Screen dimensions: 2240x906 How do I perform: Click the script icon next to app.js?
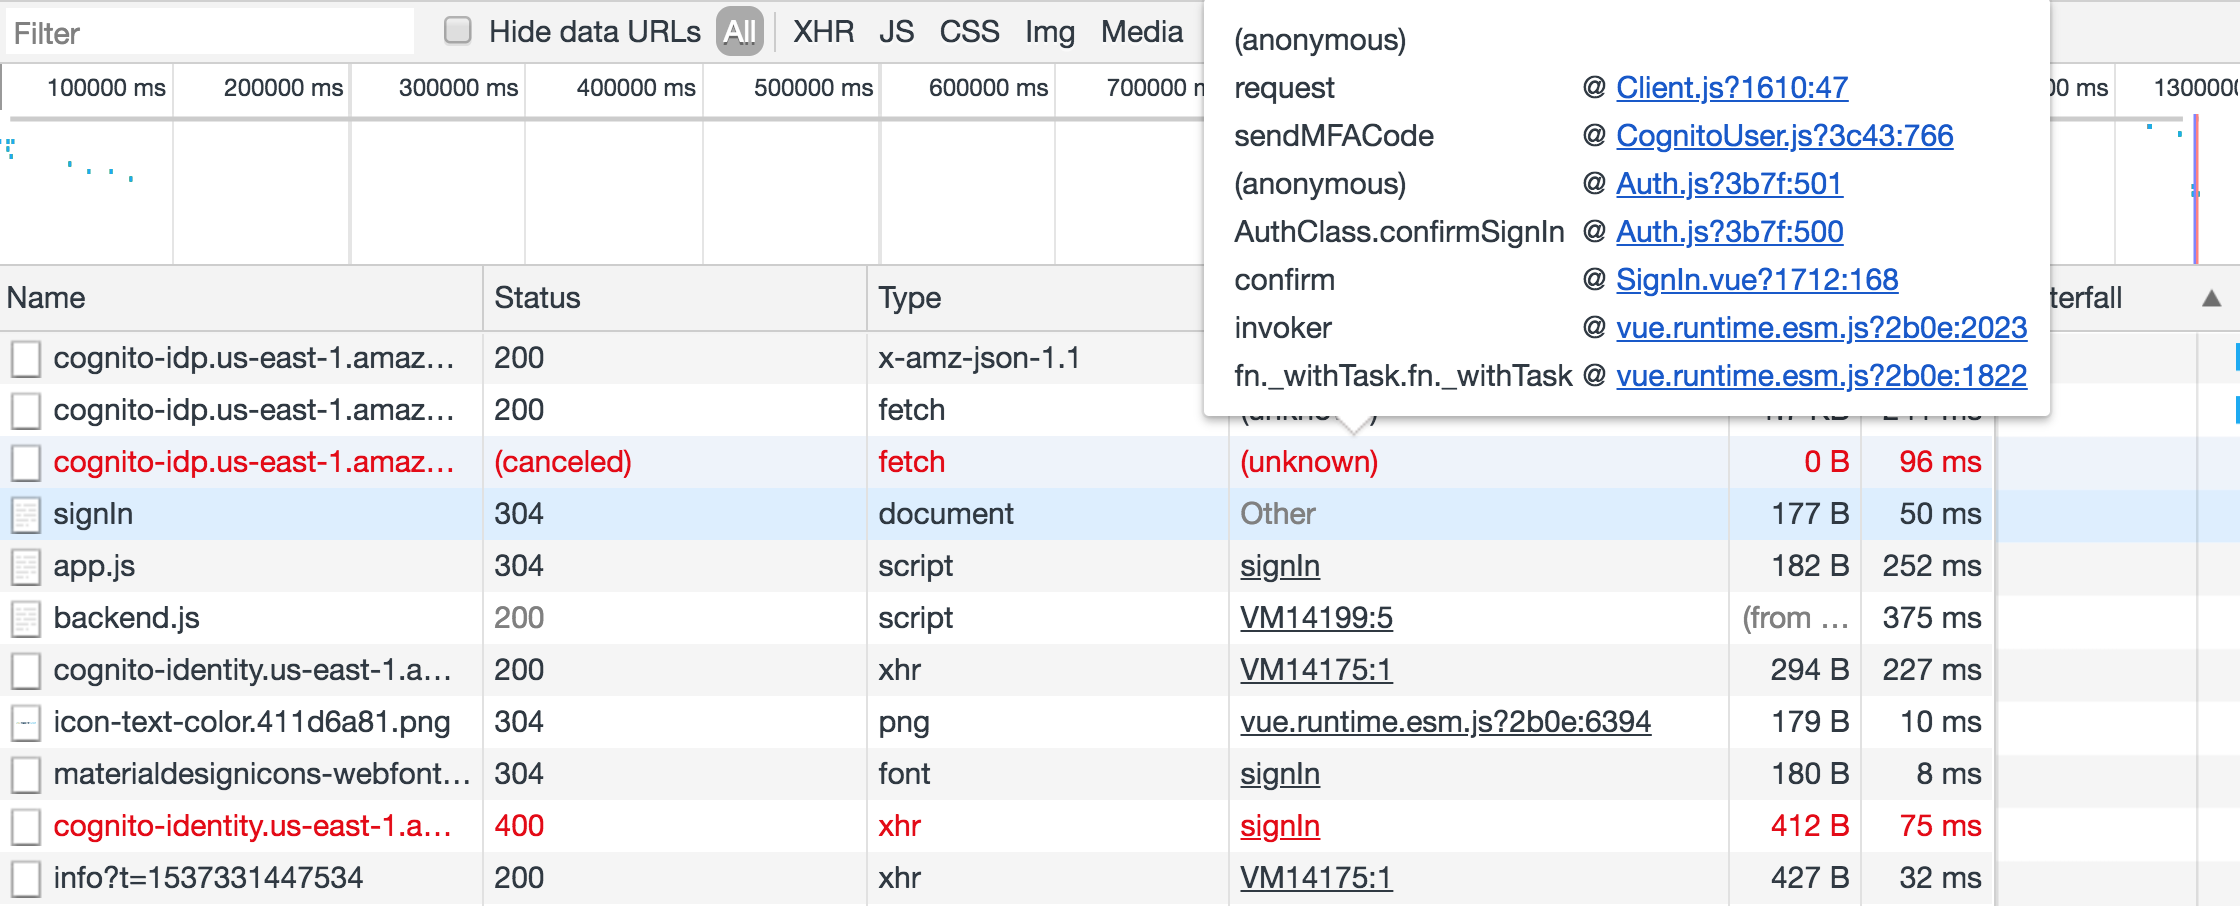24,565
